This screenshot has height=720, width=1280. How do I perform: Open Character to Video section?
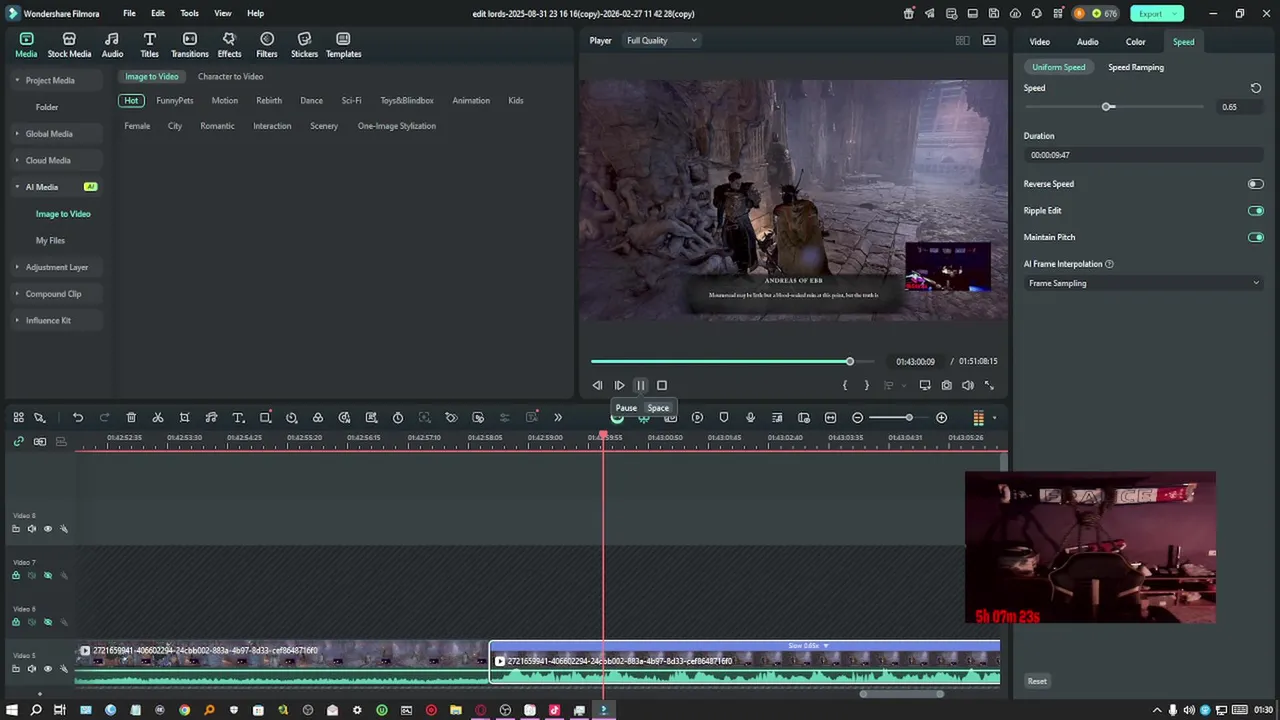pyautogui.click(x=230, y=77)
